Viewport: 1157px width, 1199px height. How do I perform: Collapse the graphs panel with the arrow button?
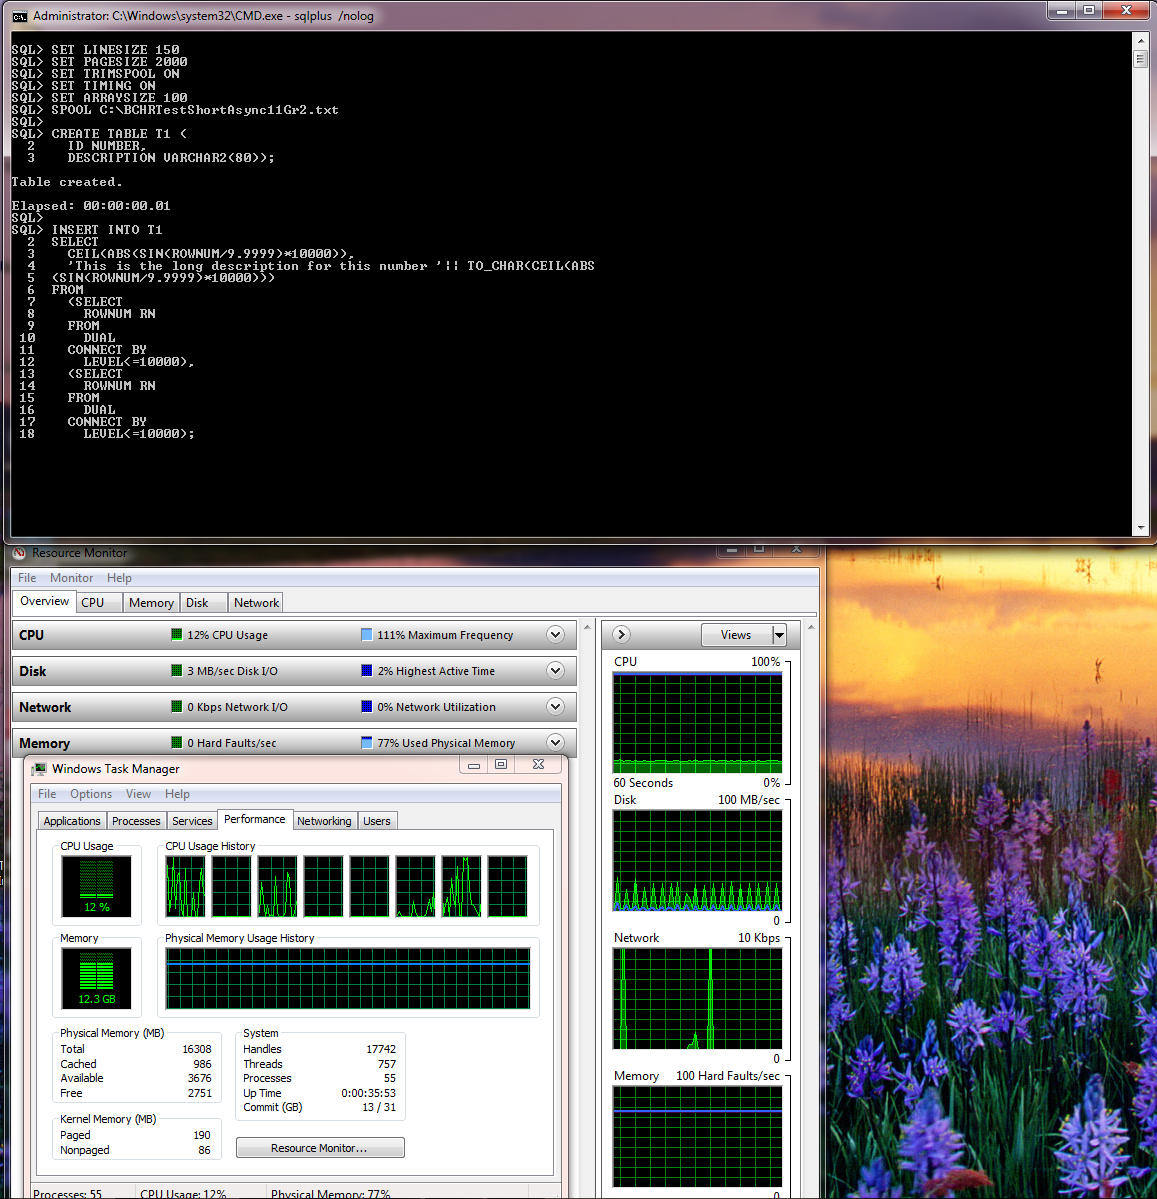(x=620, y=634)
